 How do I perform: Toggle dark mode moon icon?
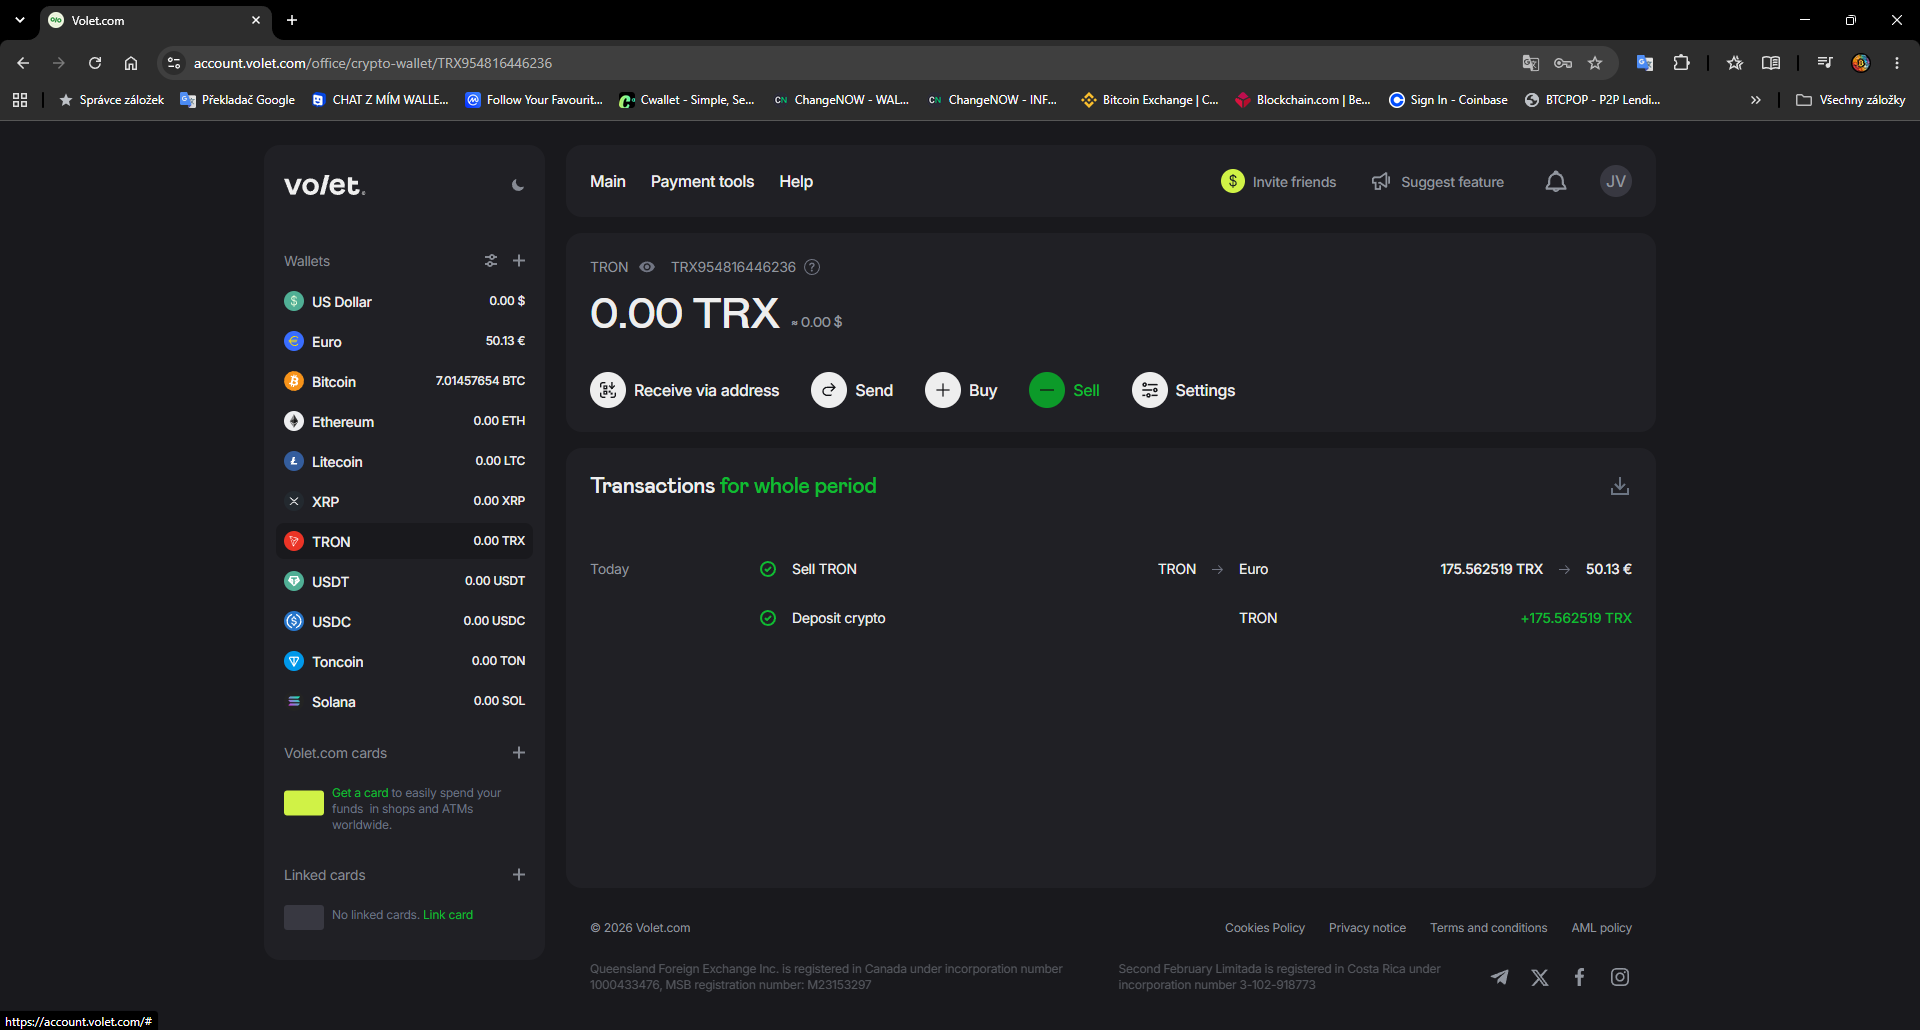(517, 185)
